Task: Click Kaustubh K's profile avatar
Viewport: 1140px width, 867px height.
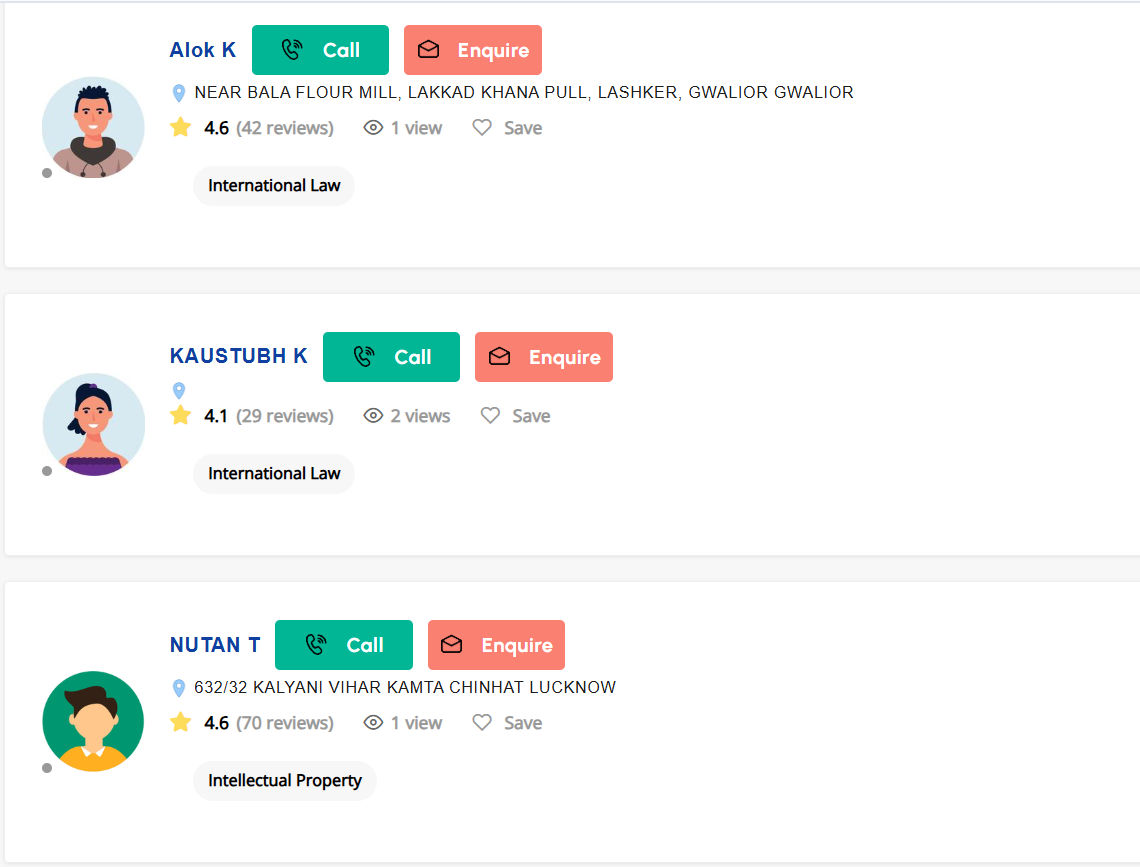Action: [94, 424]
